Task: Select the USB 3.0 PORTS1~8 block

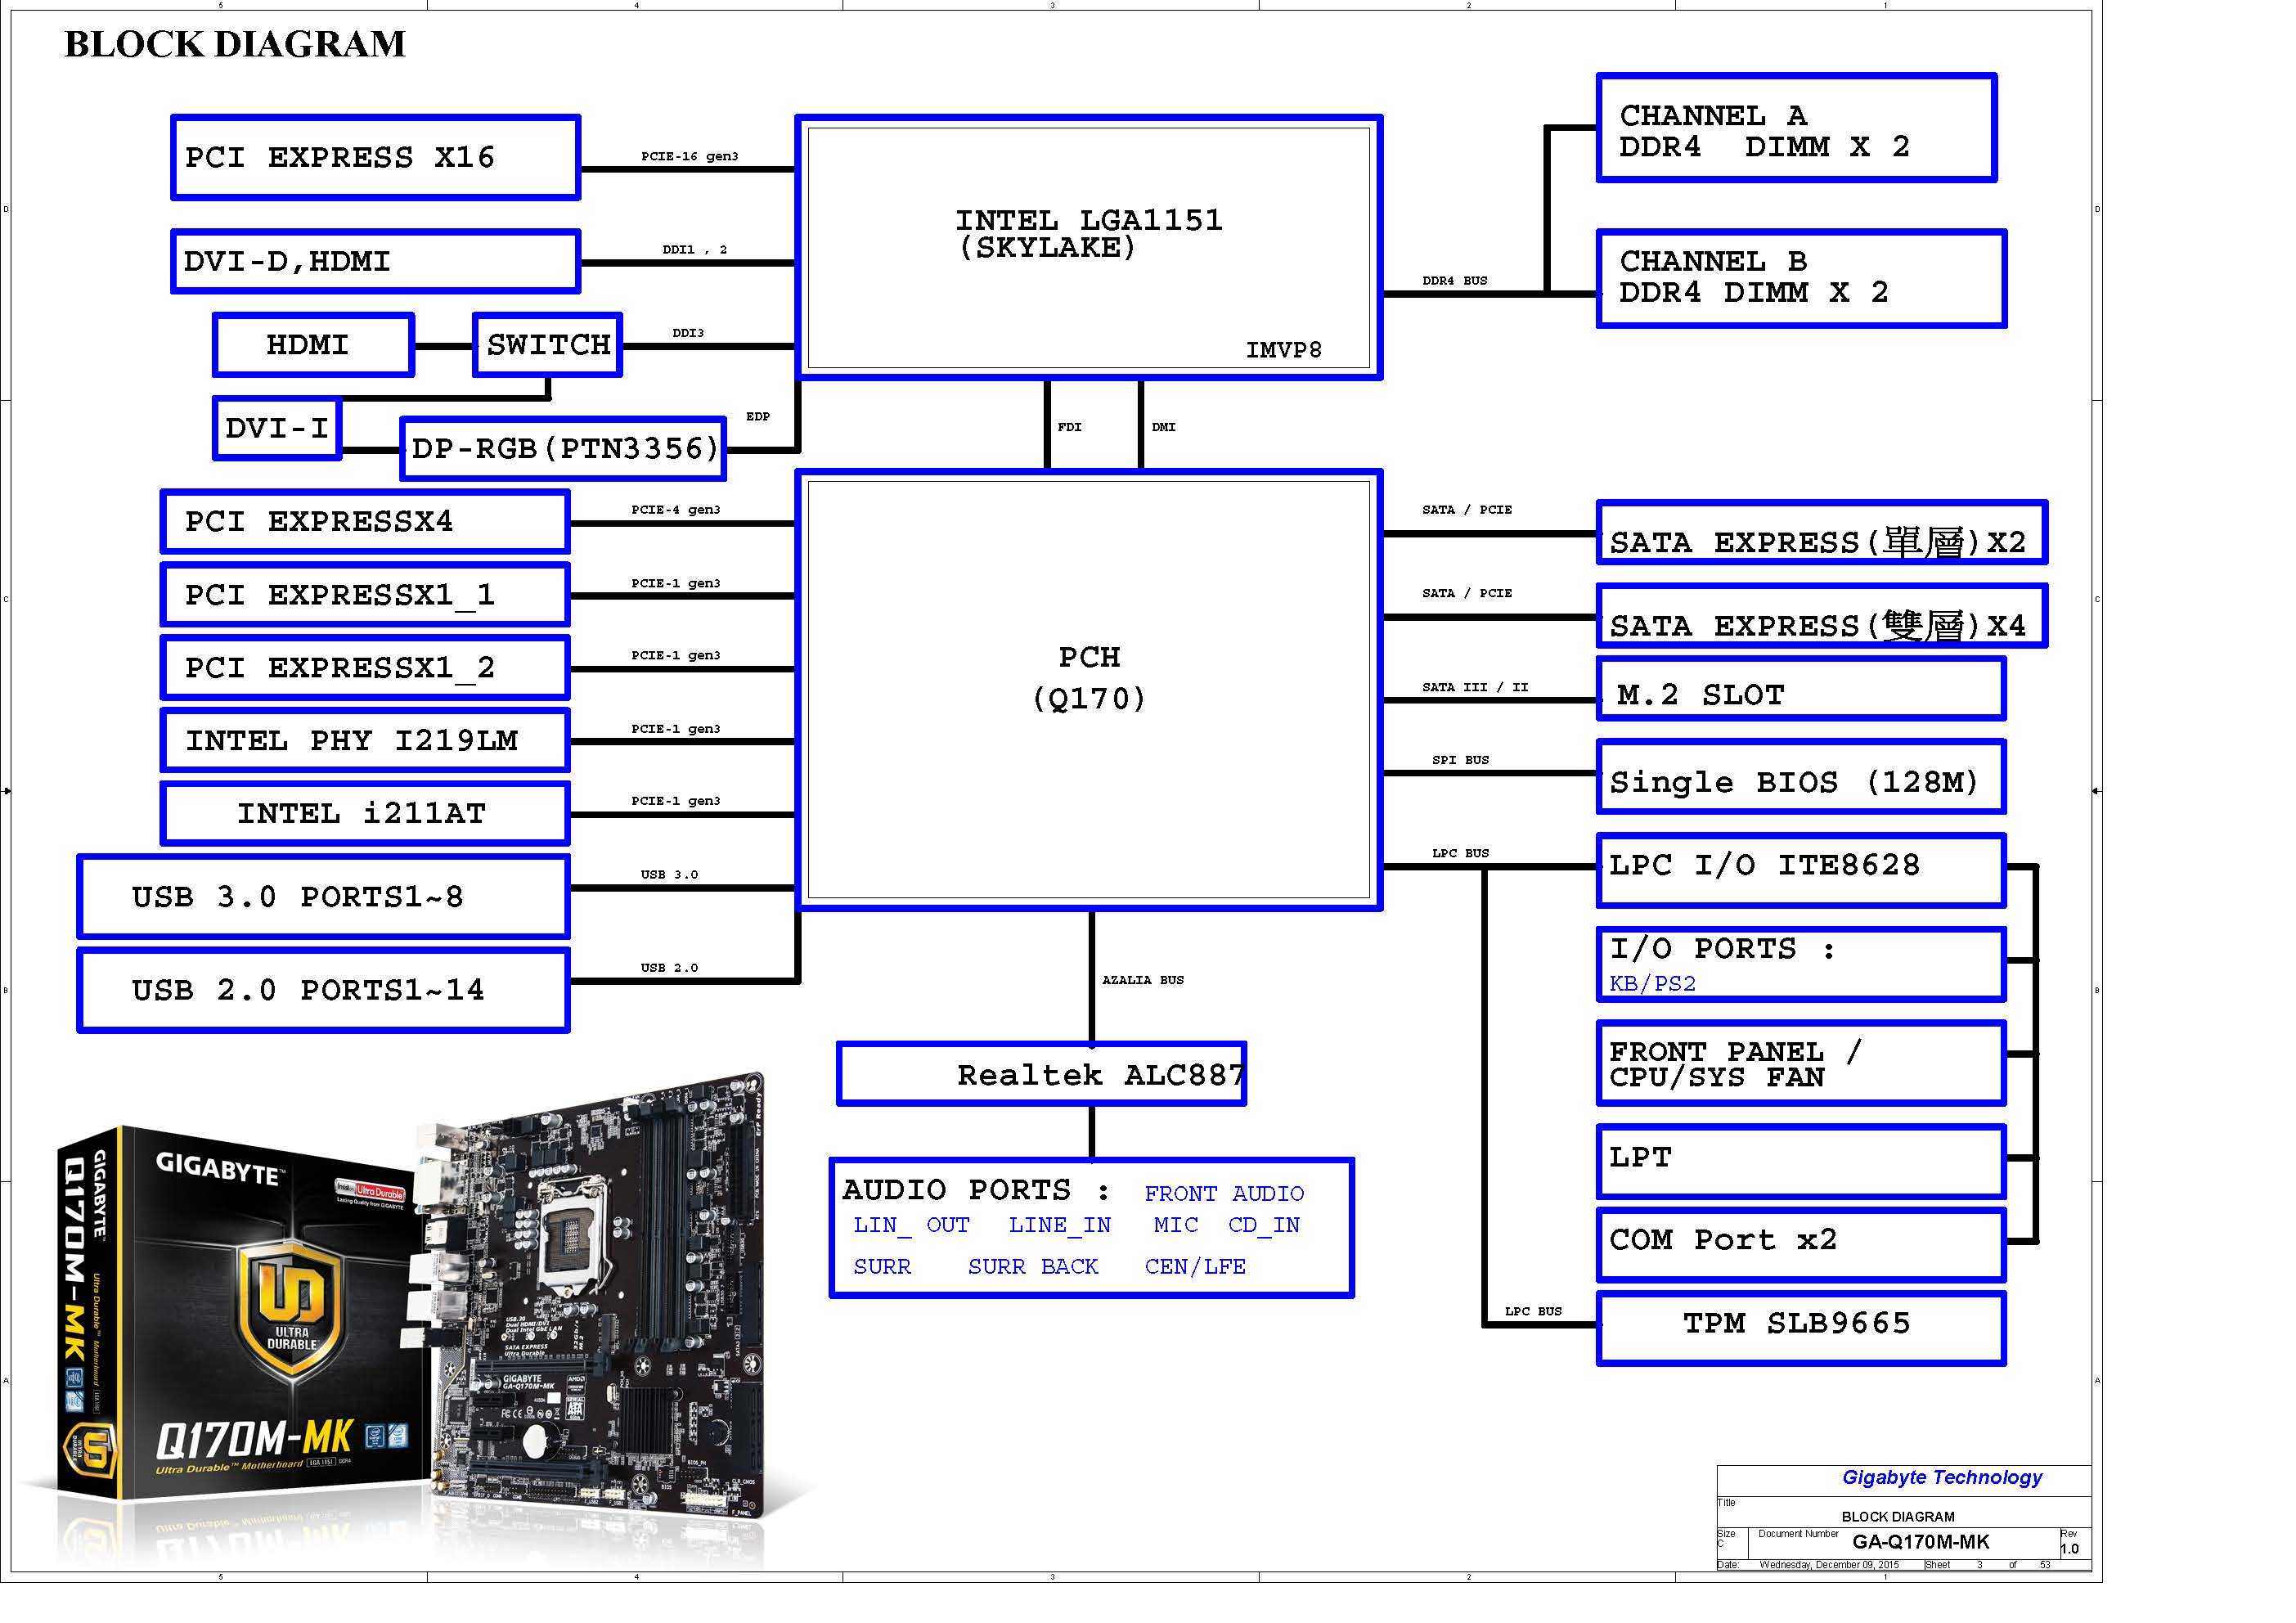Action: pos(323,896)
